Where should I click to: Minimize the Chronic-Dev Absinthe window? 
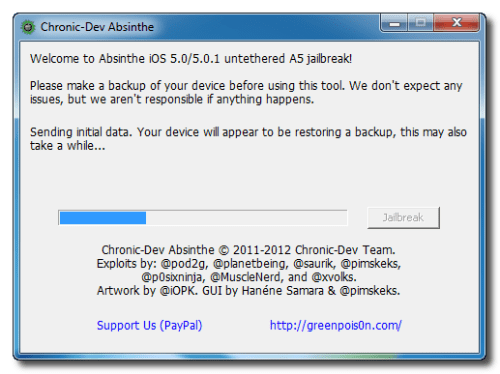tap(394, 23)
